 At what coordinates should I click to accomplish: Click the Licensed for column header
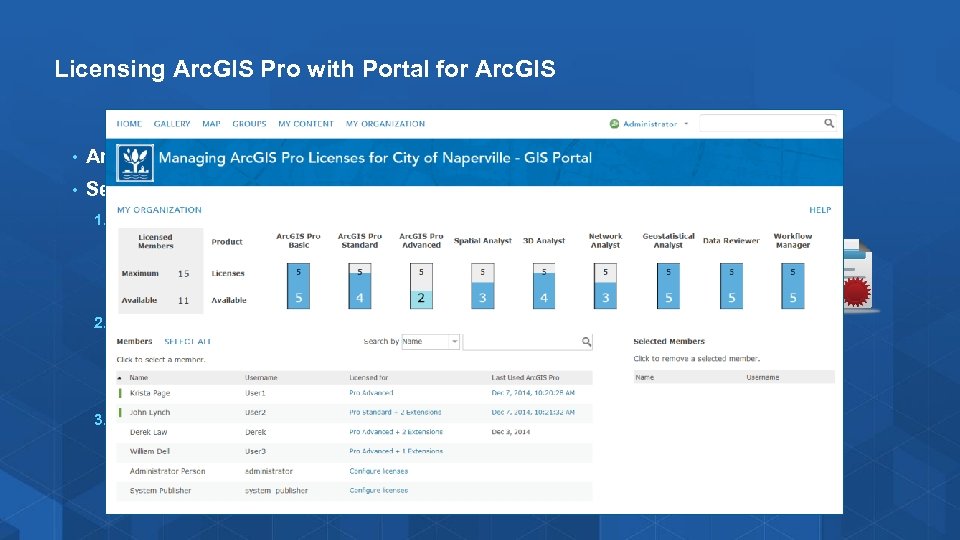click(369, 378)
